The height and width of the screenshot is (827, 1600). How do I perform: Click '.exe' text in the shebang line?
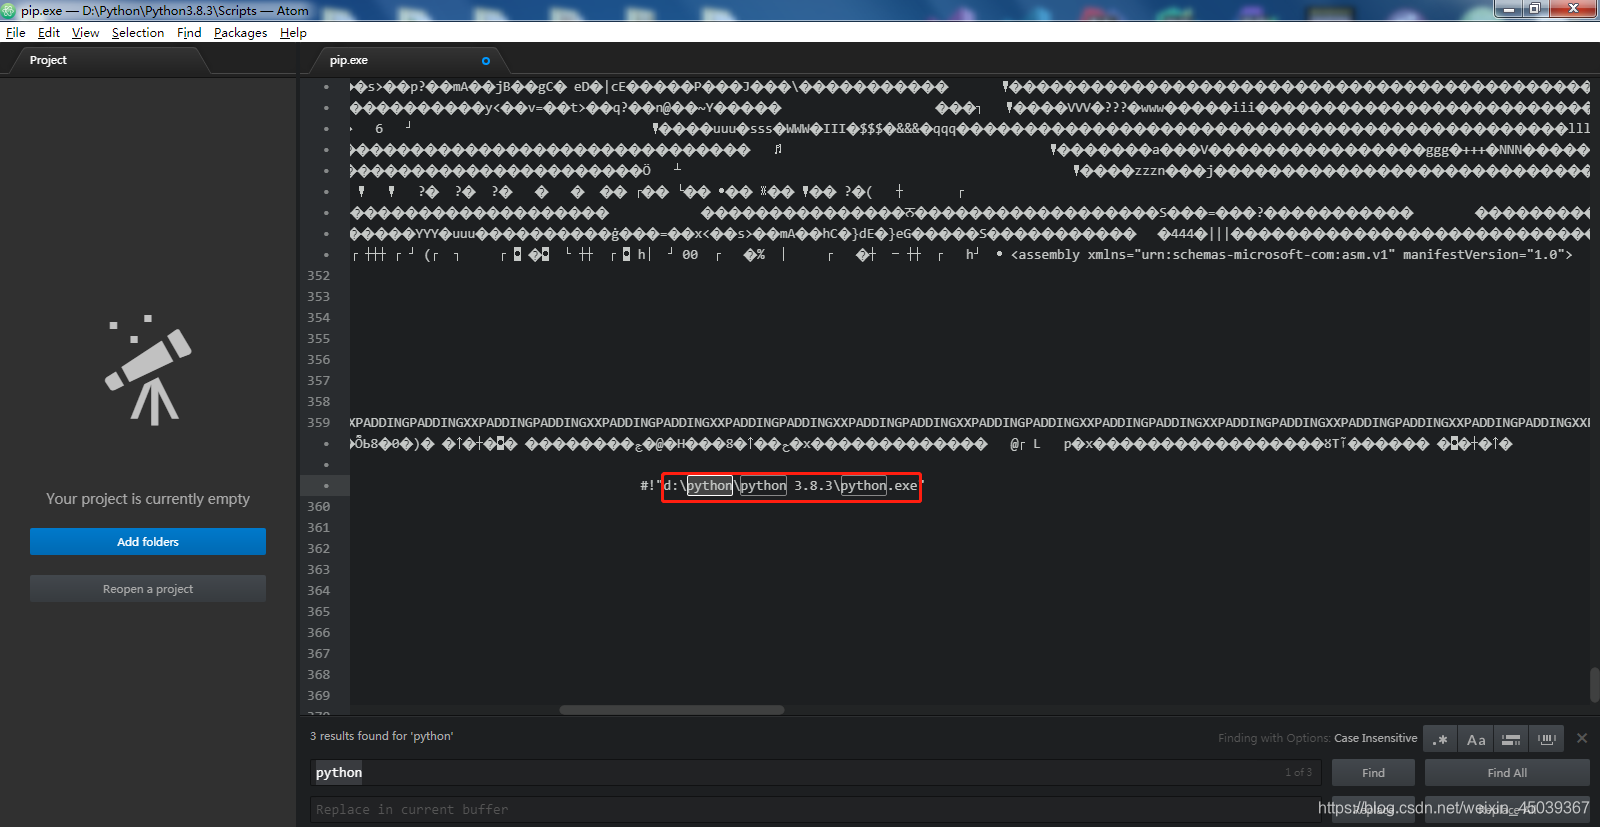[902, 486]
